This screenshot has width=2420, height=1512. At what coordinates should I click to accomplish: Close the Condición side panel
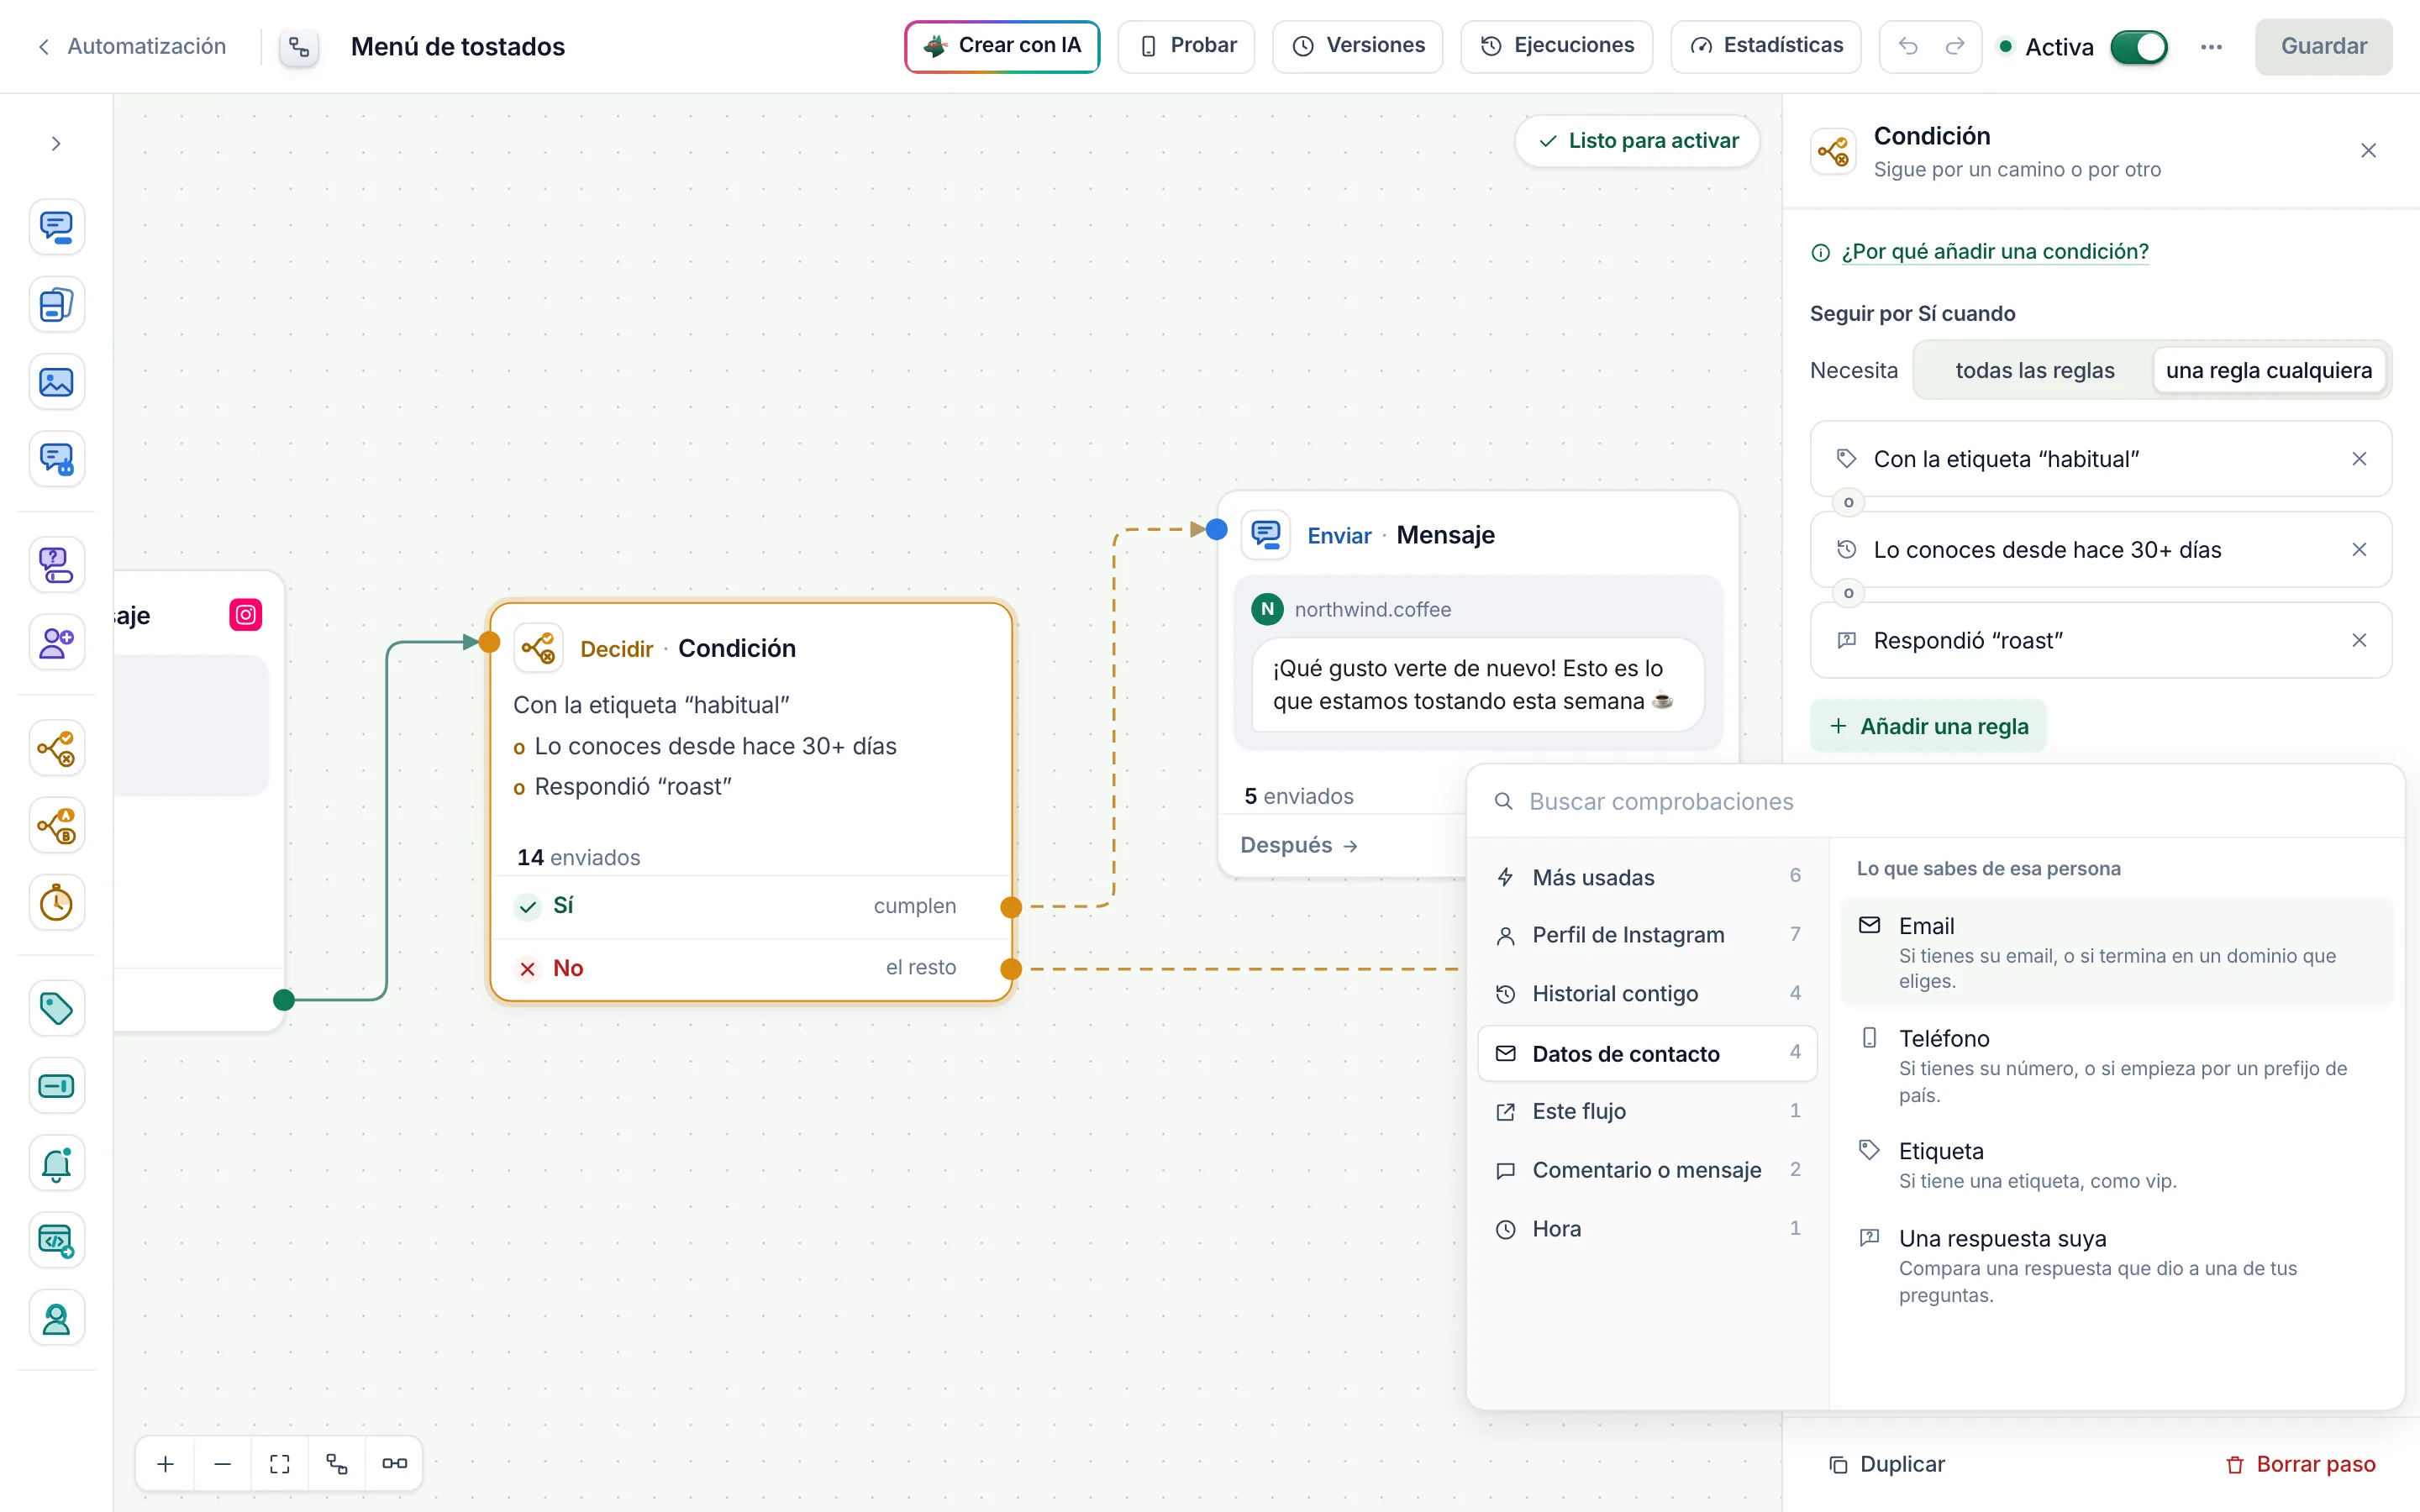point(2368,151)
